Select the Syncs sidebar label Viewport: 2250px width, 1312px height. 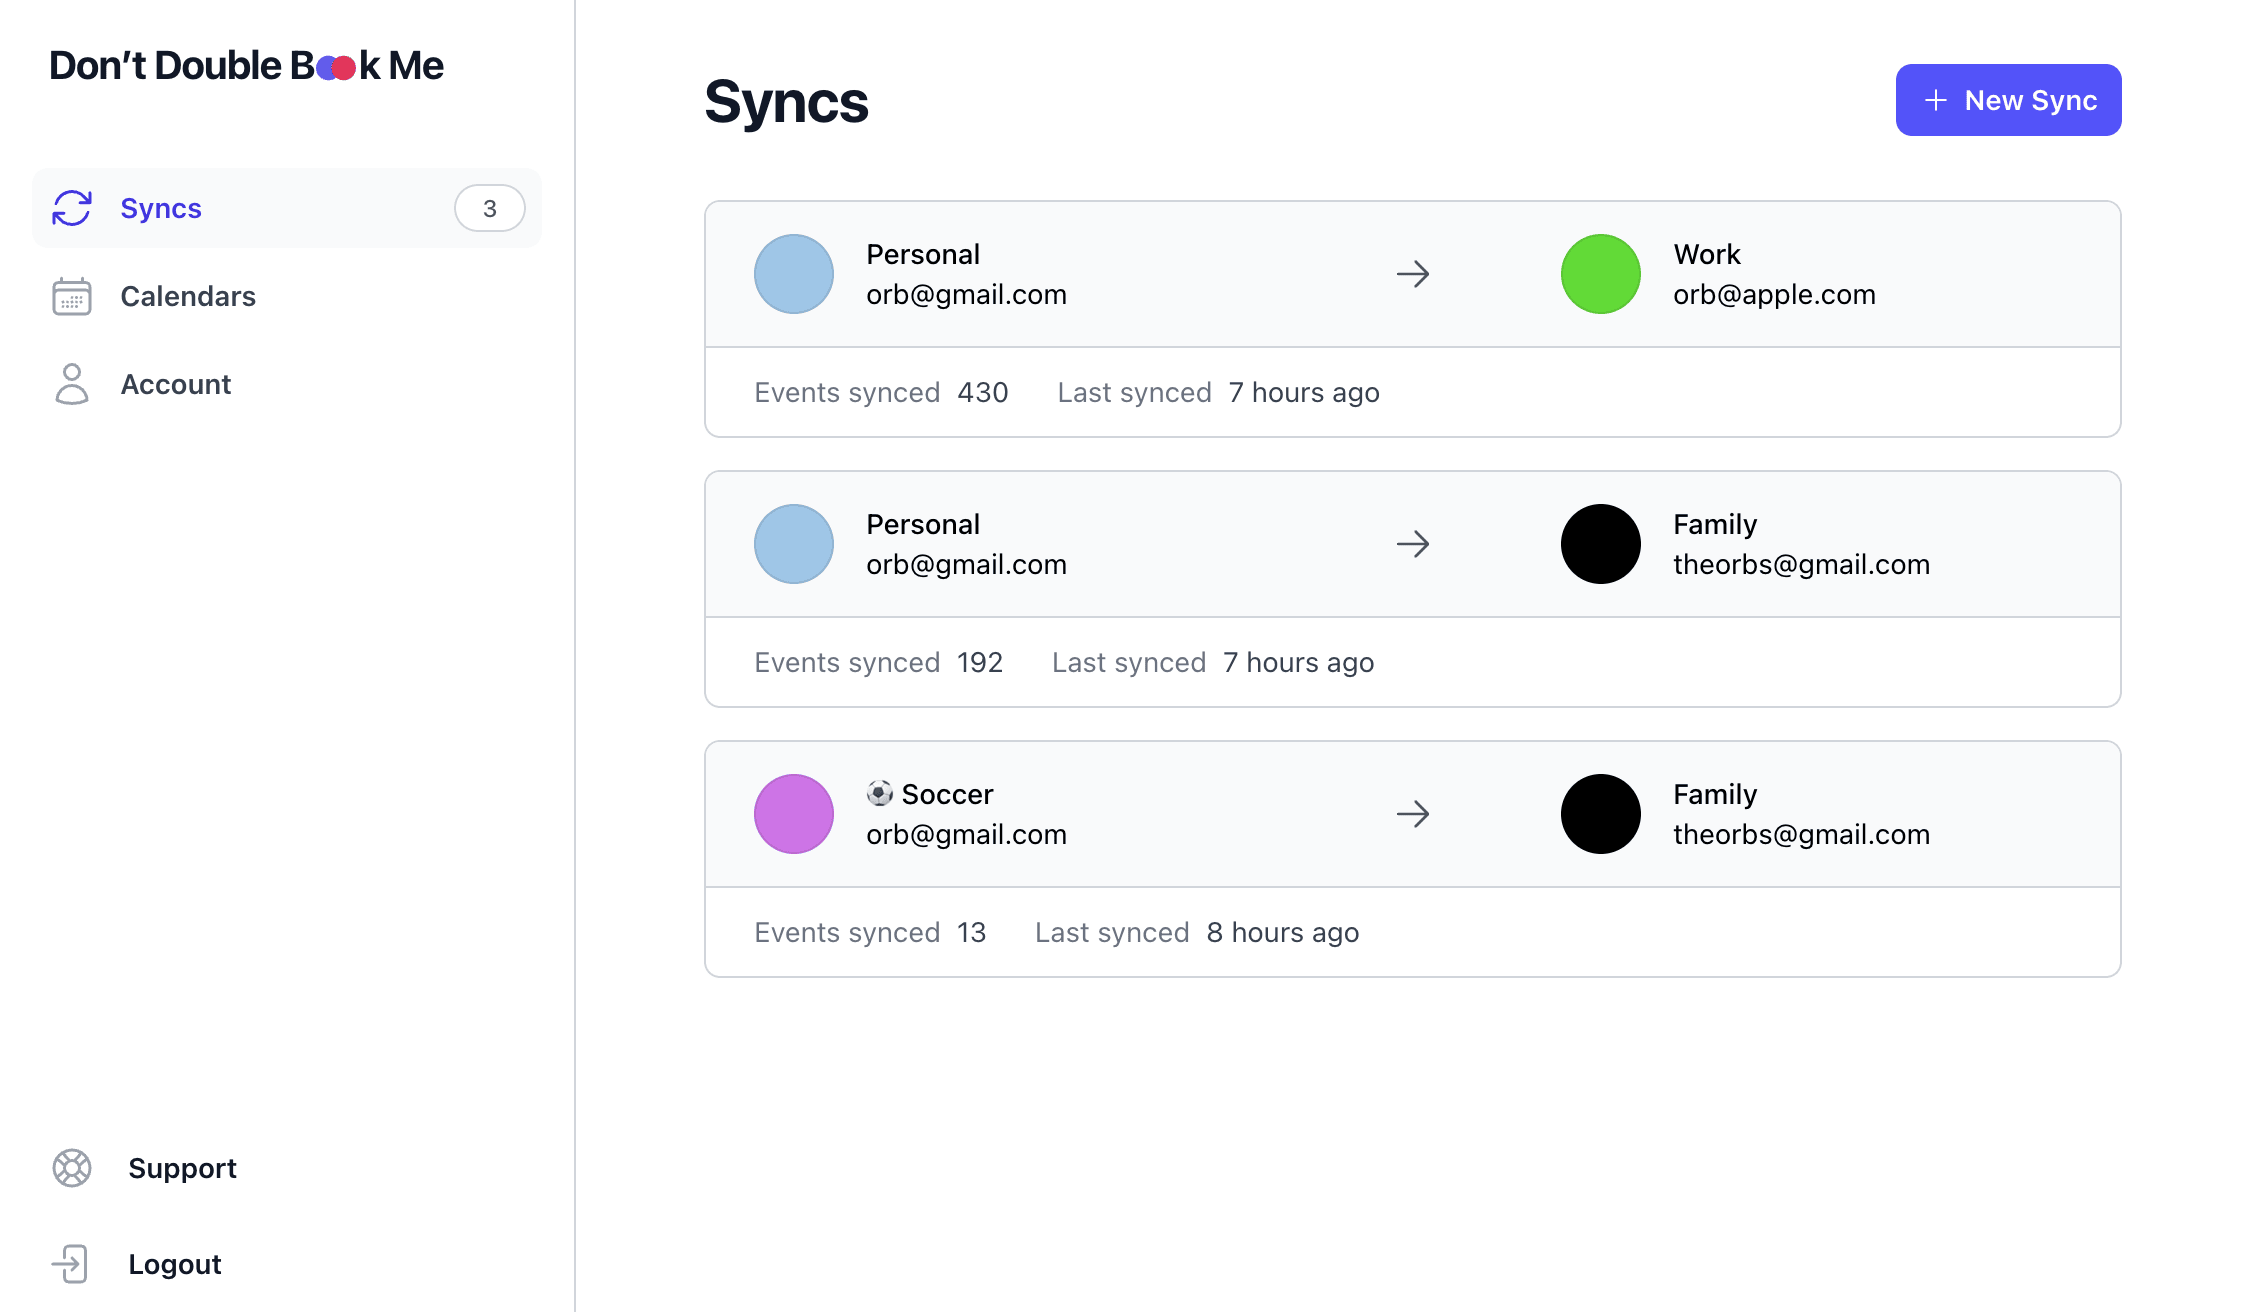tap(161, 208)
